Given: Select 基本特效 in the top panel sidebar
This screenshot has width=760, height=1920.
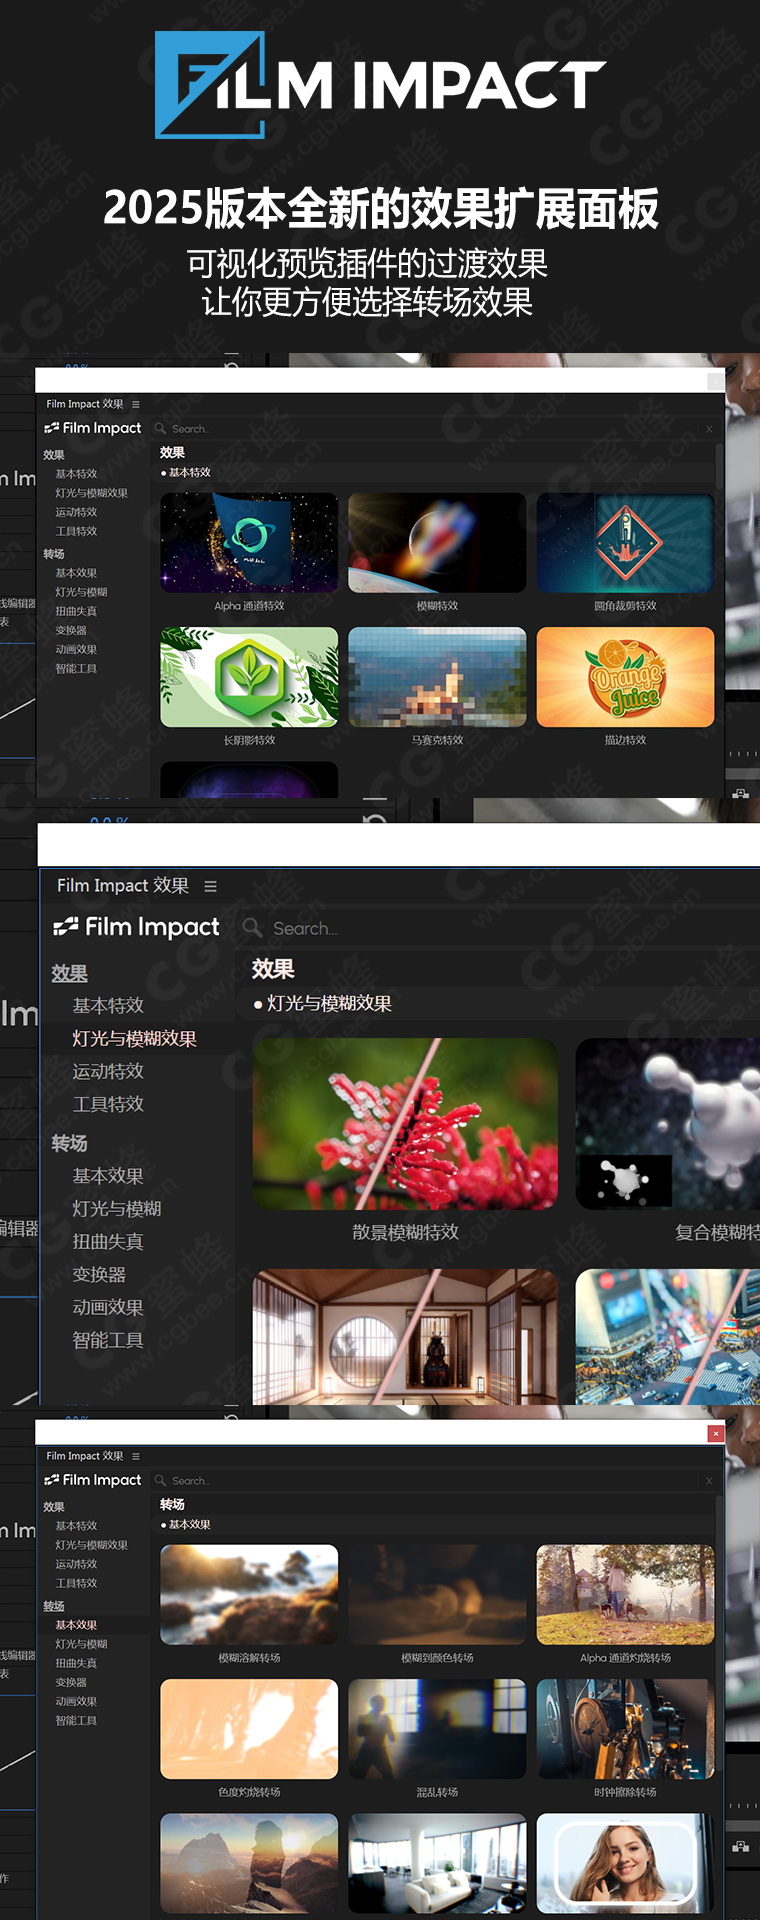Looking at the screenshot, I should (76, 474).
